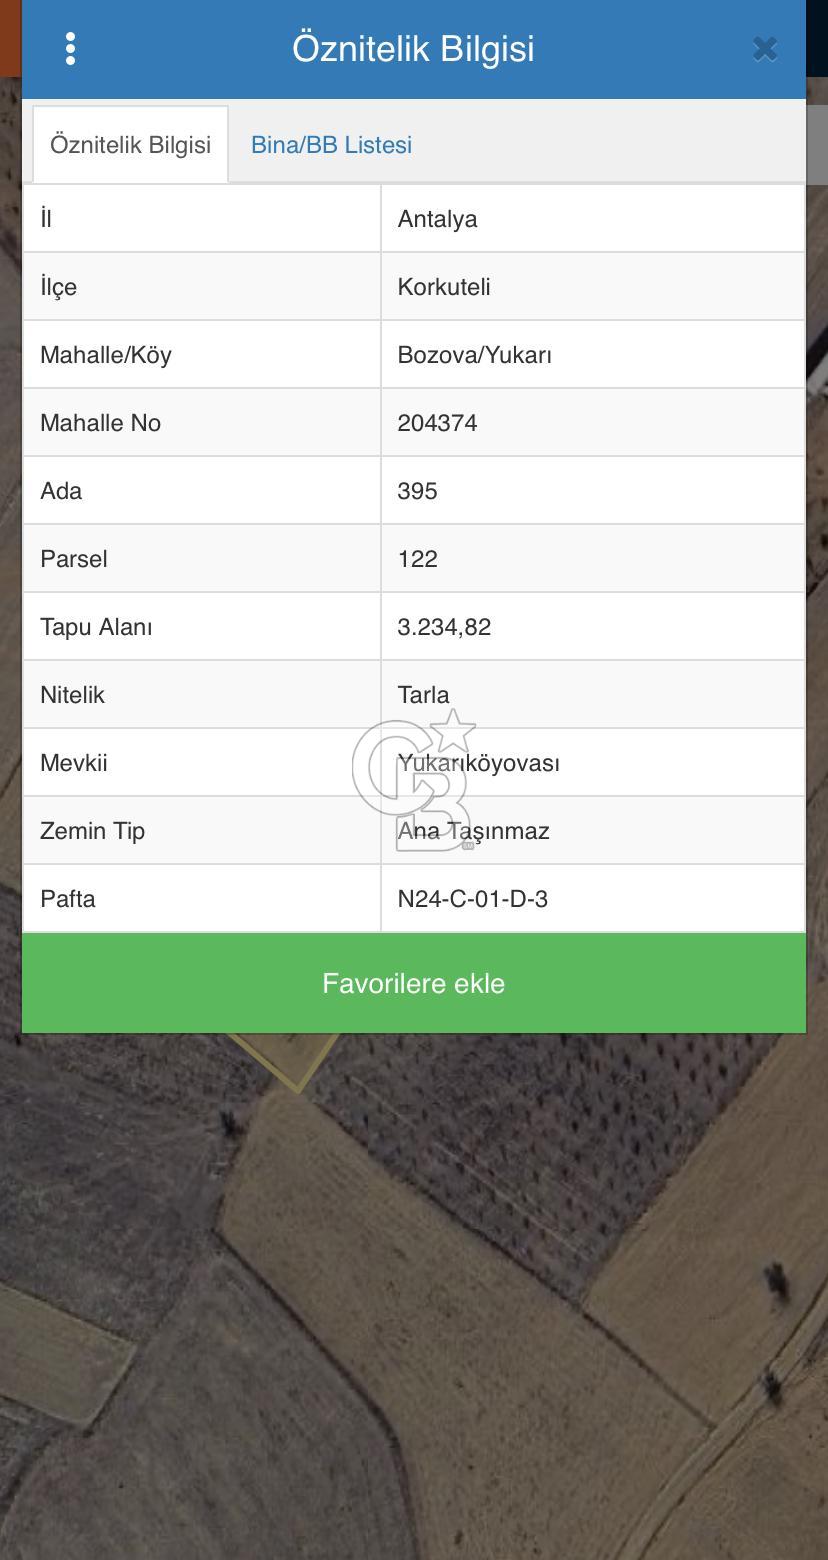828x1560 pixels.
Task: Click the Tapu Alanı row label
Action: point(96,627)
